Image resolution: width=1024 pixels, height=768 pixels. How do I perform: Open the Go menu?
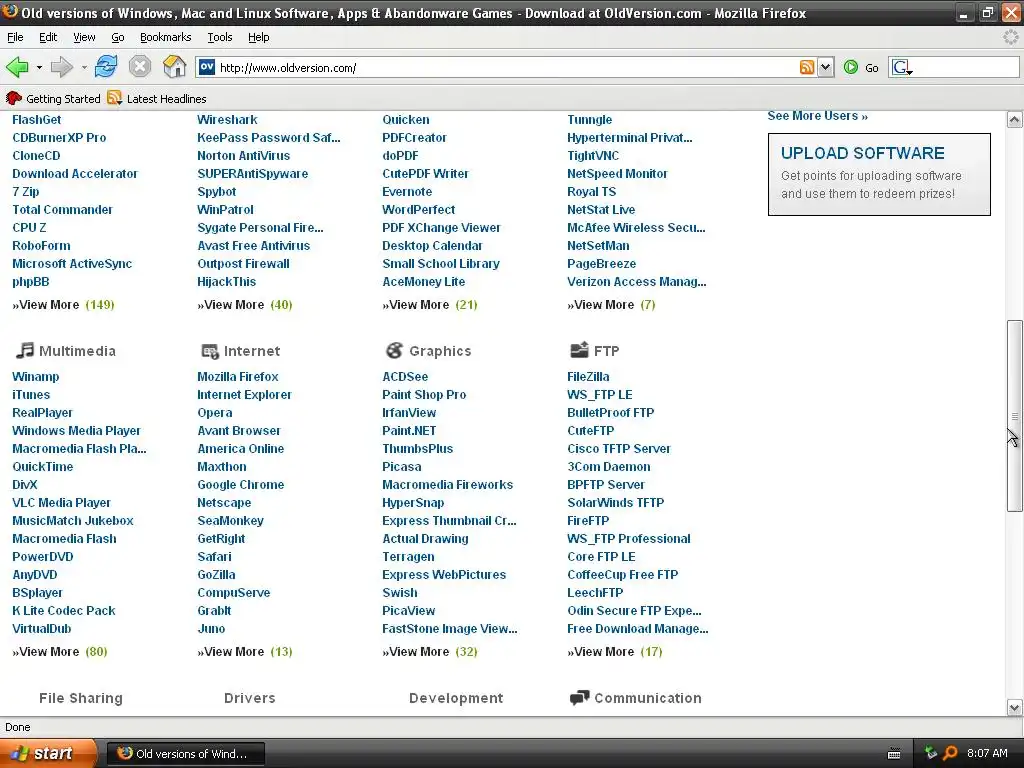(x=118, y=37)
